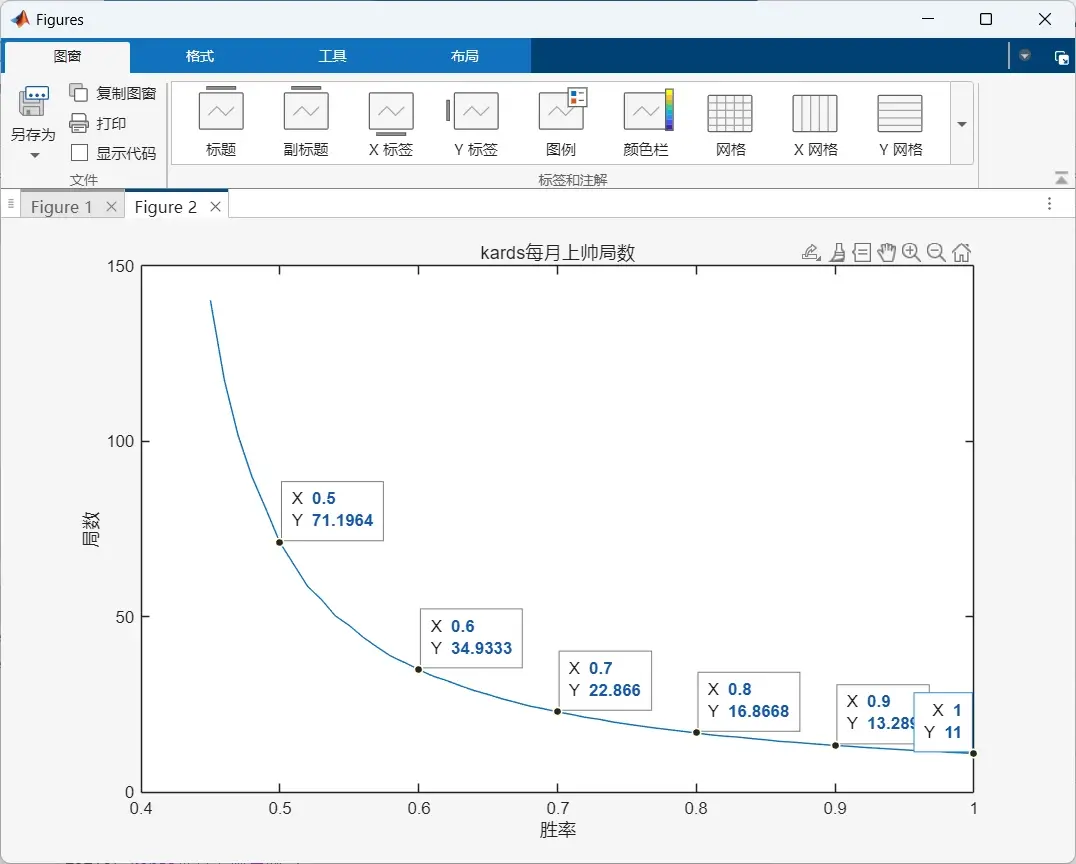Enable the 显示代码 checkbox
Screen dimensions: 1076x864
tap(80, 152)
